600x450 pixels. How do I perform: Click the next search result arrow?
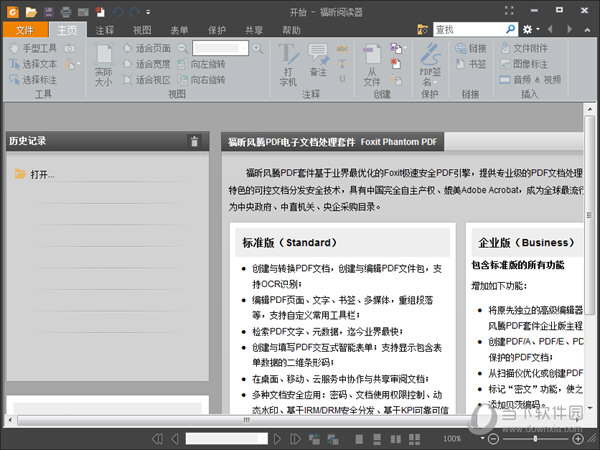click(x=569, y=29)
